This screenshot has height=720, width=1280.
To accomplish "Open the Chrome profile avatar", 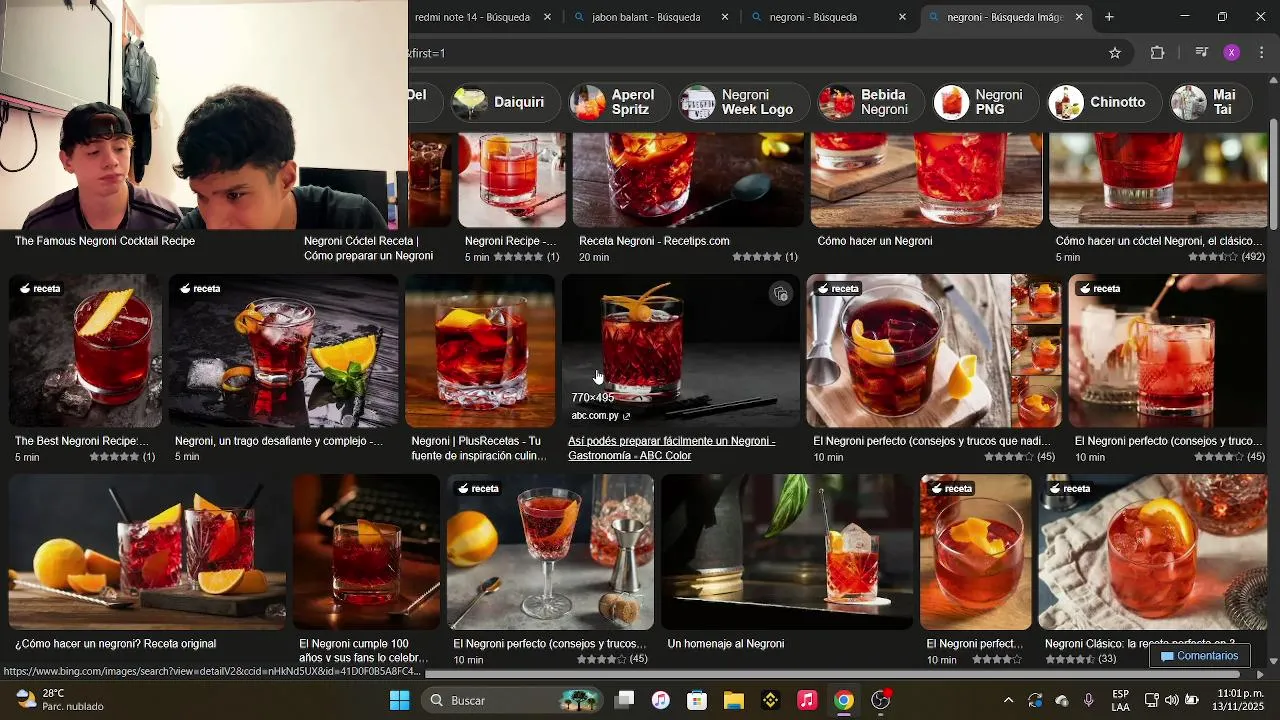I will pos(1232,53).
